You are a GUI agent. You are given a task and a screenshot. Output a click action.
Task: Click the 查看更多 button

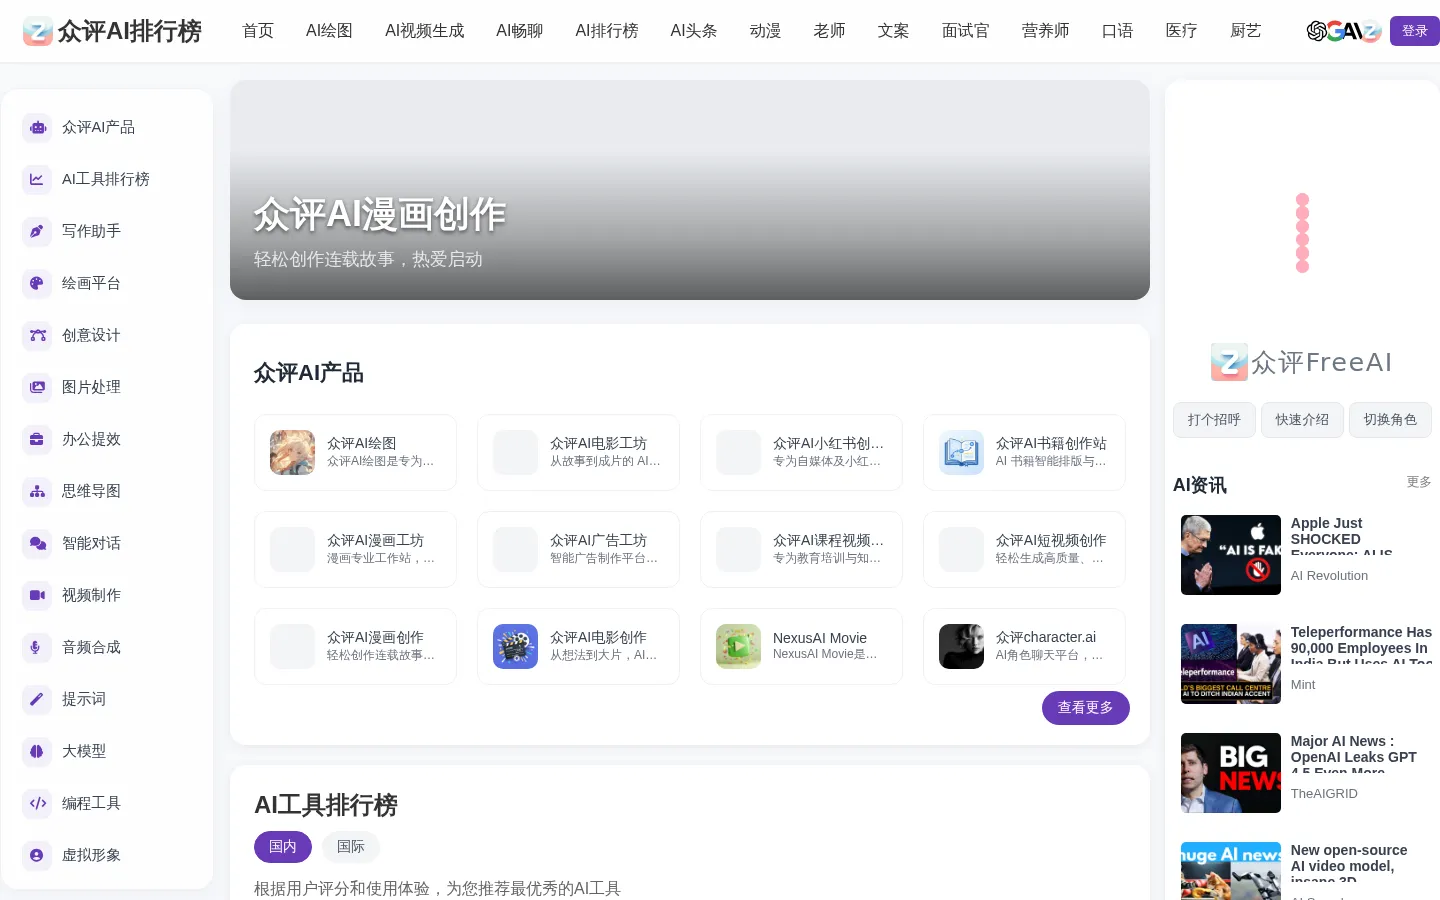pos(1086,708)
